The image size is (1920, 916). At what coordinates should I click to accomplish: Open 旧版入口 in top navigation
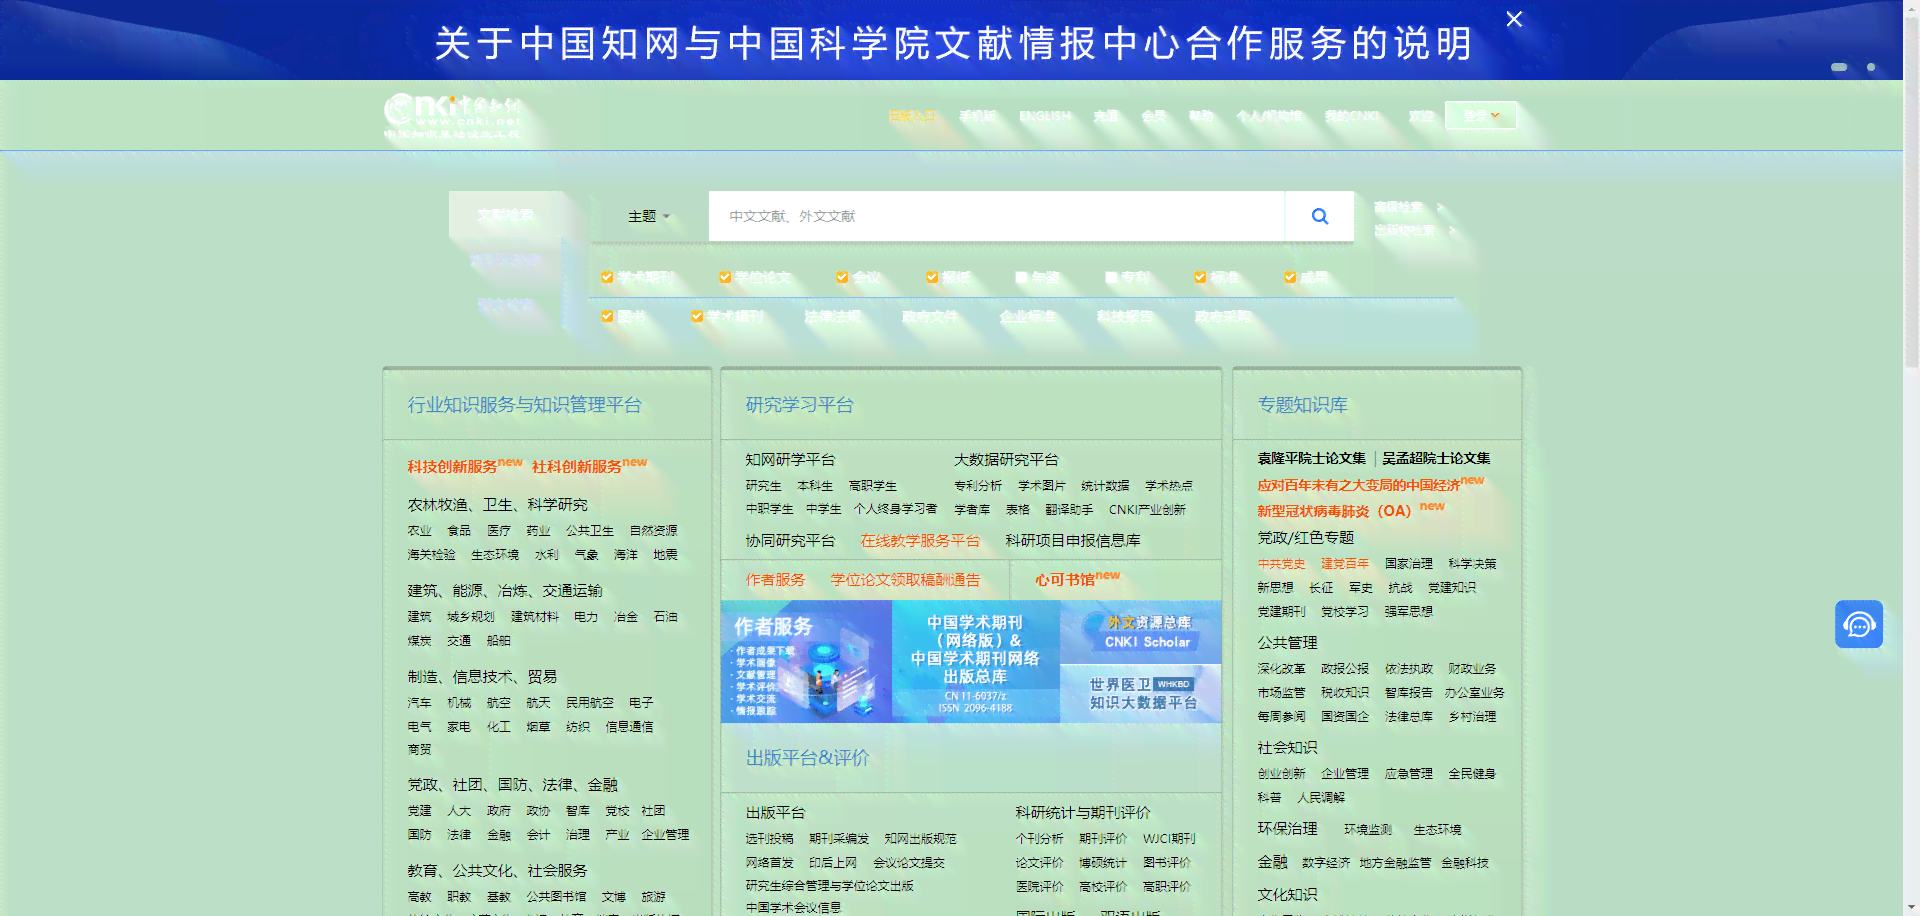(x=913, y=116)
